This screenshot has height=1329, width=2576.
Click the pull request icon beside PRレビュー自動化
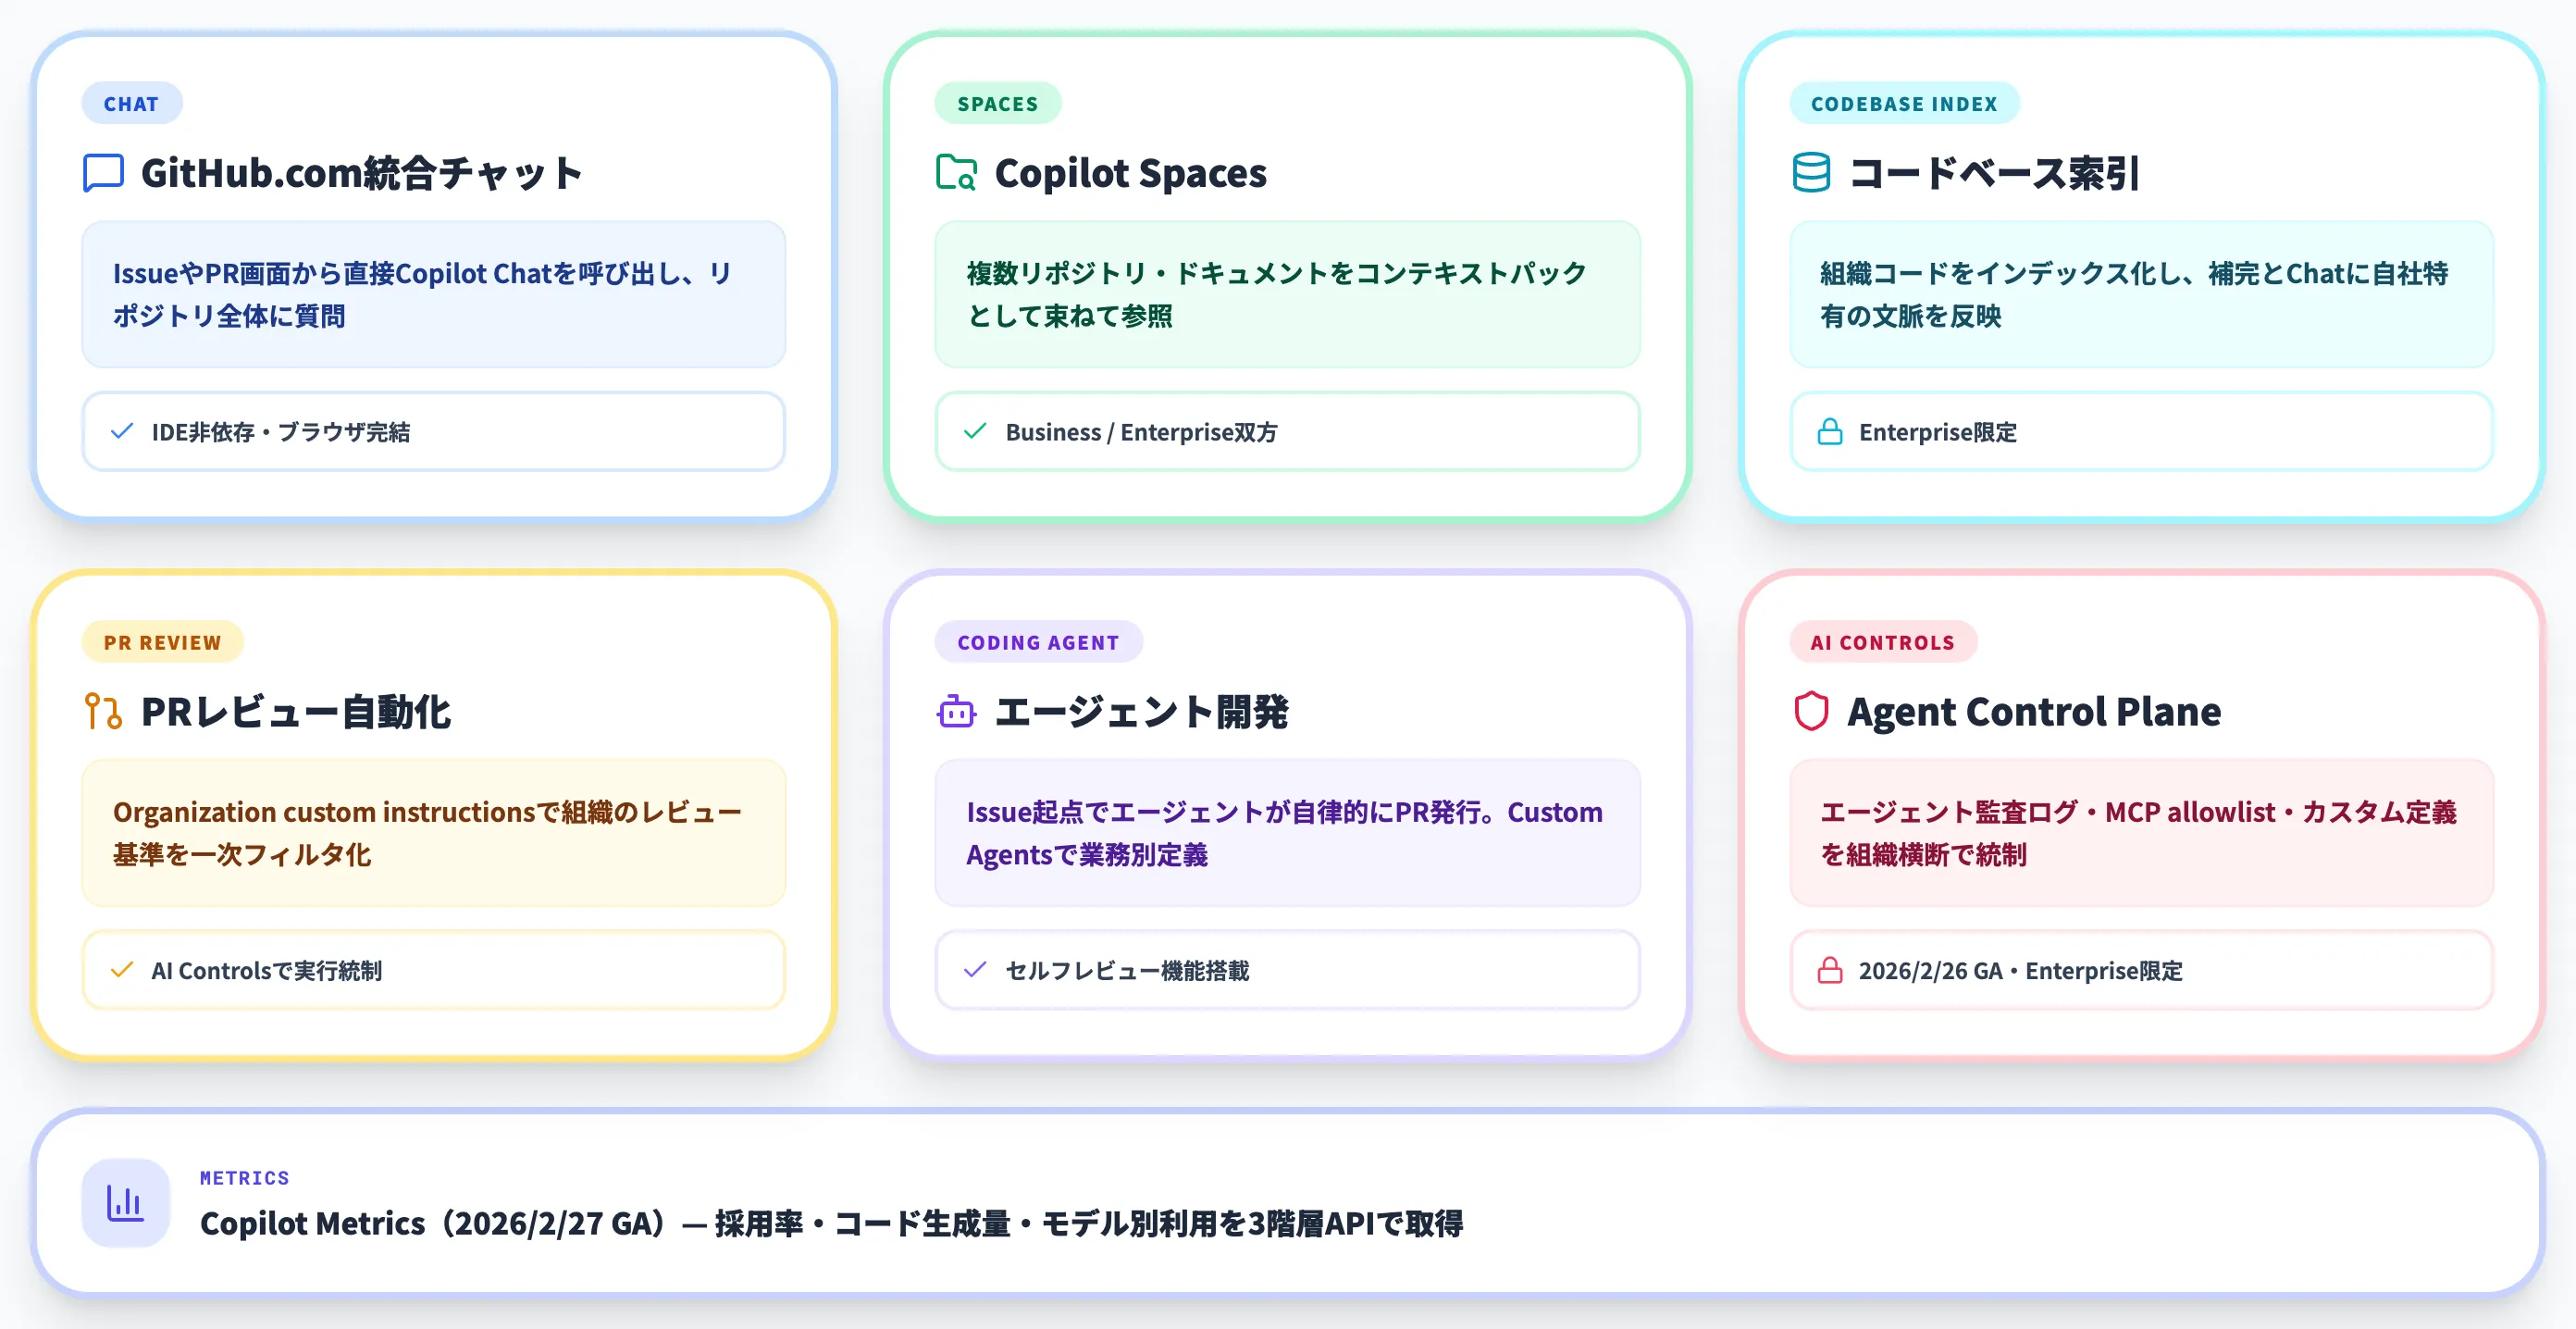103,711
